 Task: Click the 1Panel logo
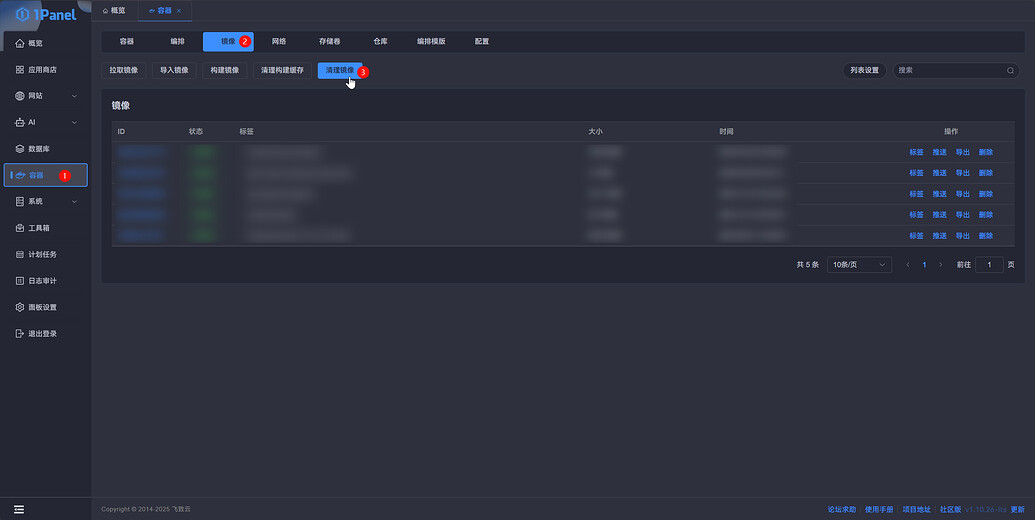click(46, 15)
